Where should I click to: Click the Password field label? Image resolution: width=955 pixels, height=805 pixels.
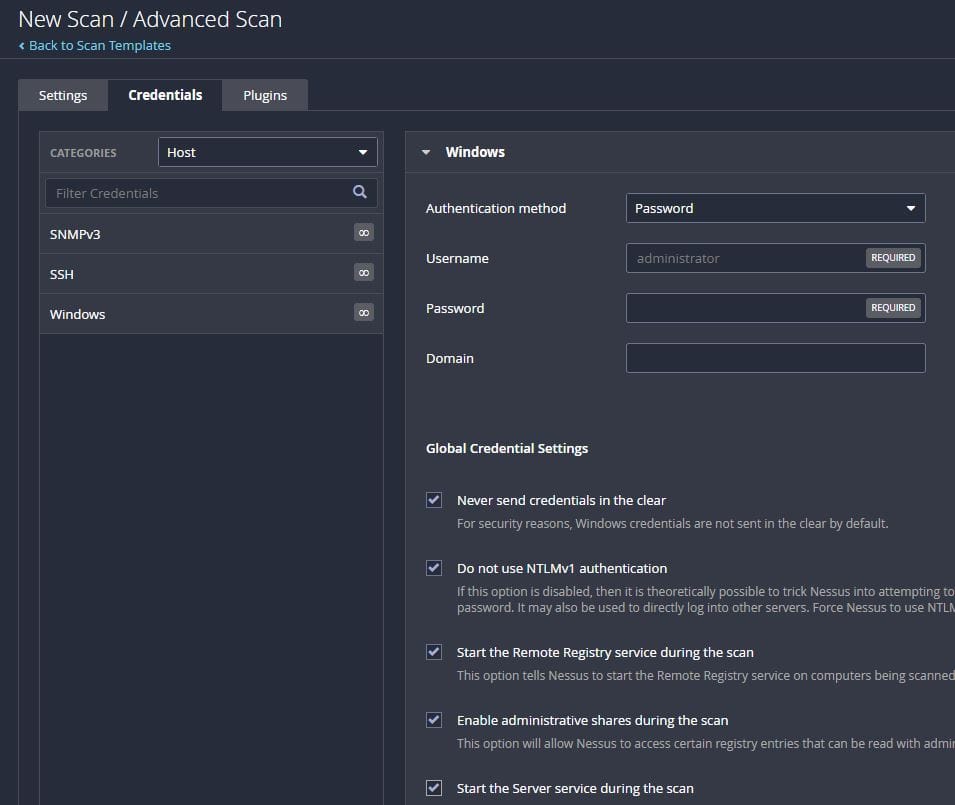coord(455,308)
